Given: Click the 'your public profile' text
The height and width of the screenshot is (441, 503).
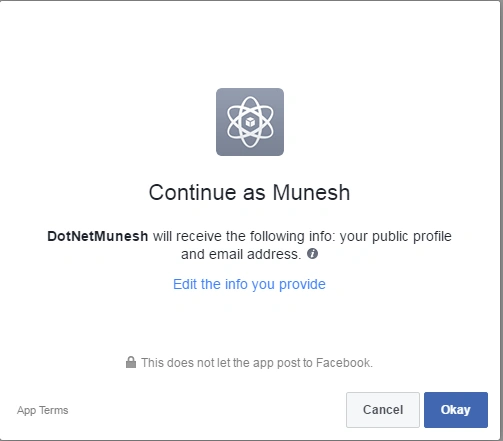Looking at the screenshot, I should [395, 237].
